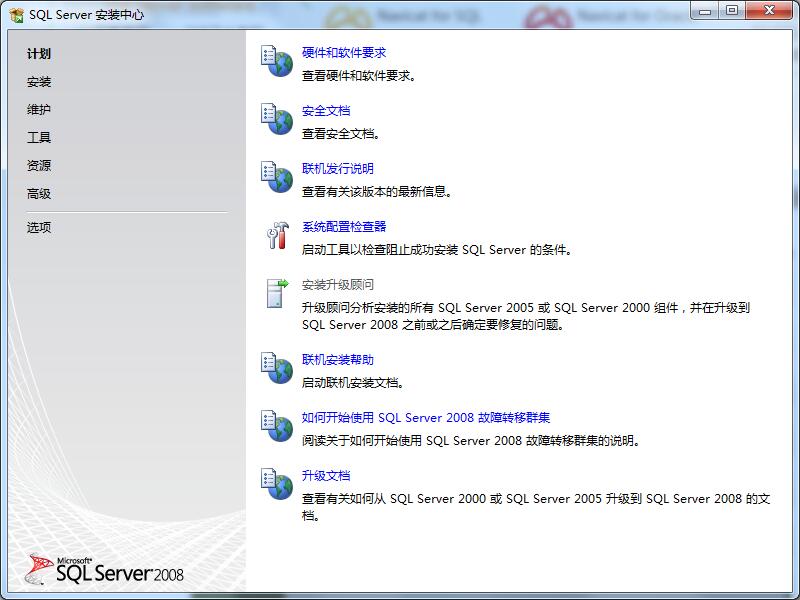This screenshot has height=600, width=800.
Task: Open the 维护 section
Action: (x=38, y=110)
